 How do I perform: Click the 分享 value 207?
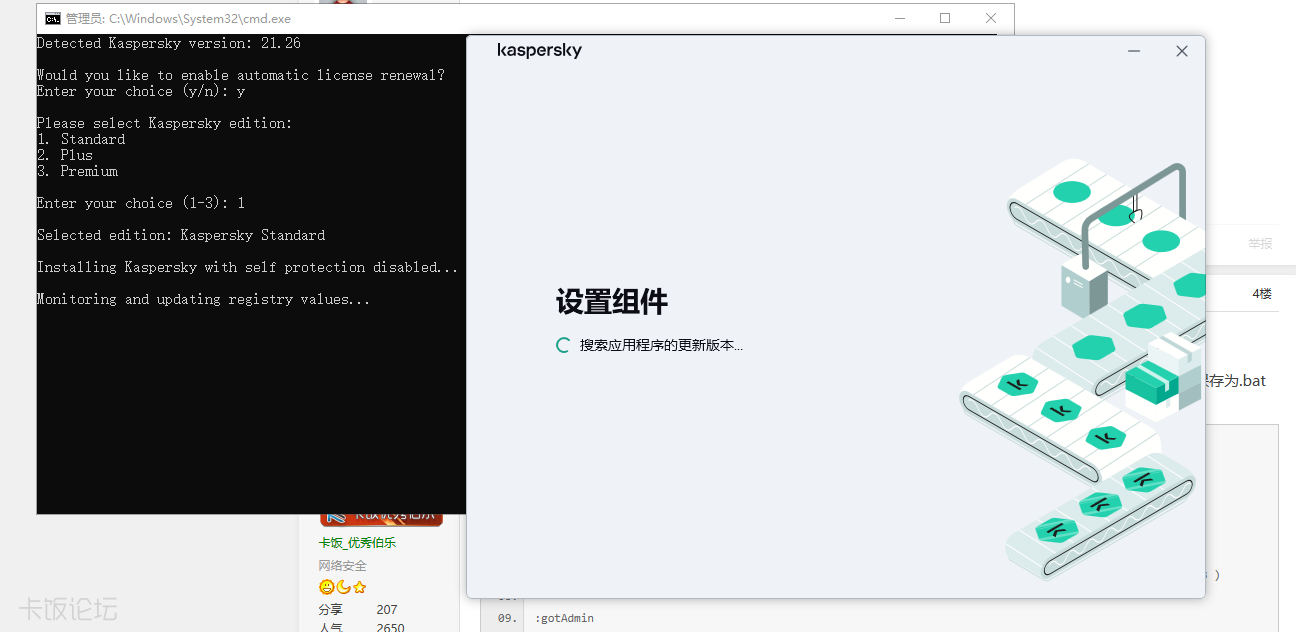(x=387, y=609)
